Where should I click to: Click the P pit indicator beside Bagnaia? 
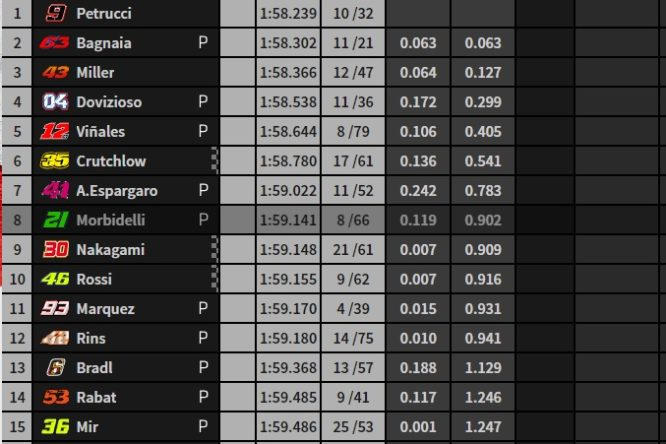click(x=203, y=42)
